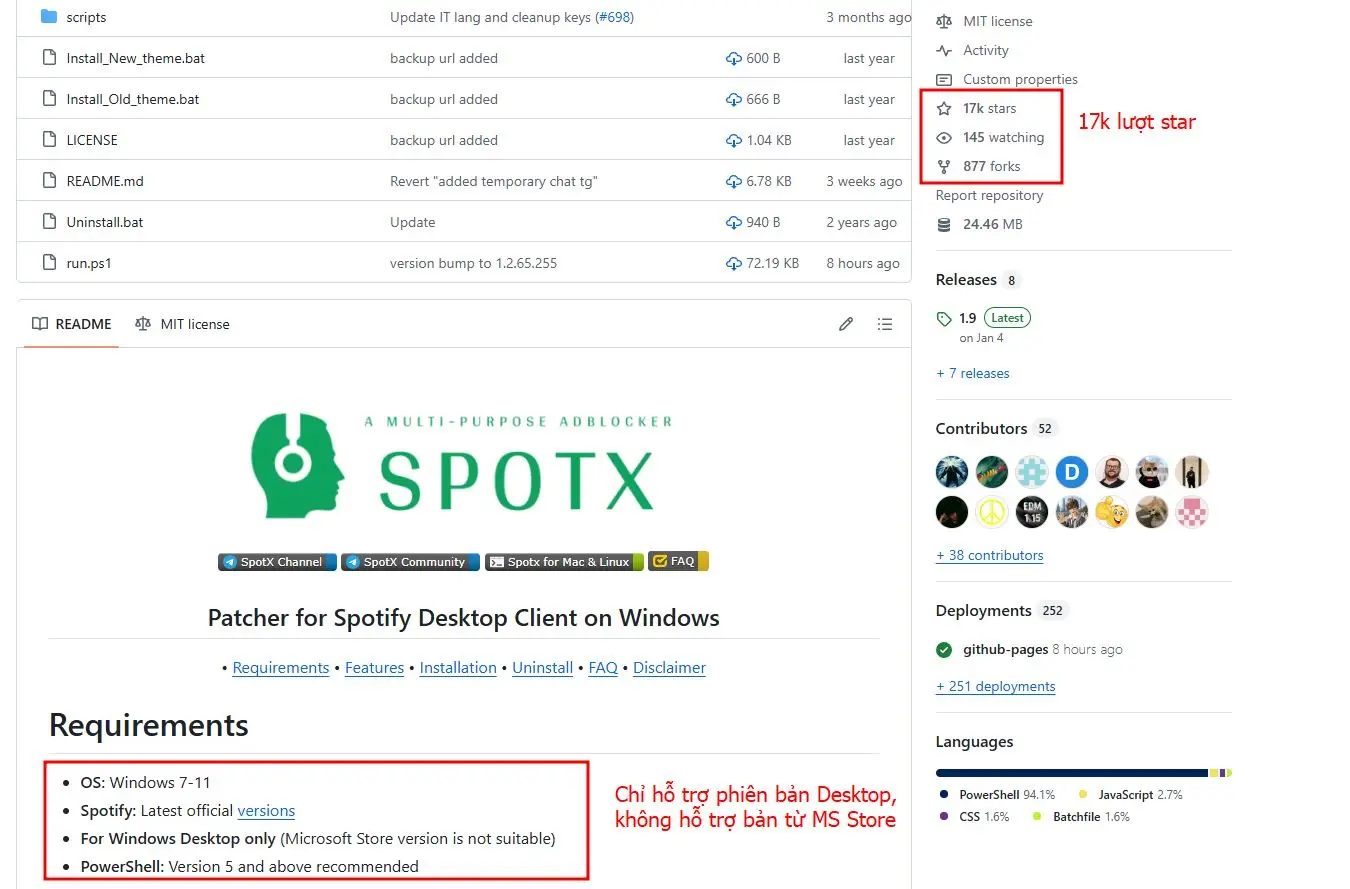Click the eye icon beside 145 watching
Screen dimensions: 1350x889
944,137
